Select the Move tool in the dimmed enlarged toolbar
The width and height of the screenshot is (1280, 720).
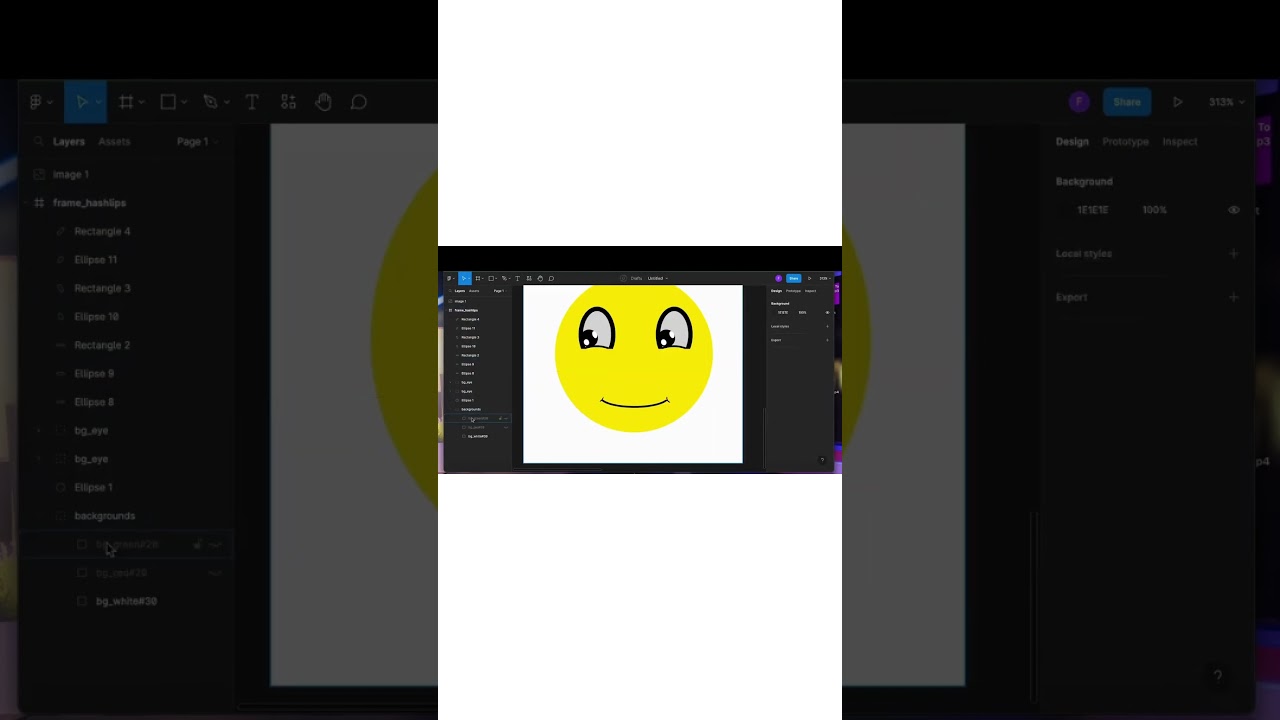[81, 102]
